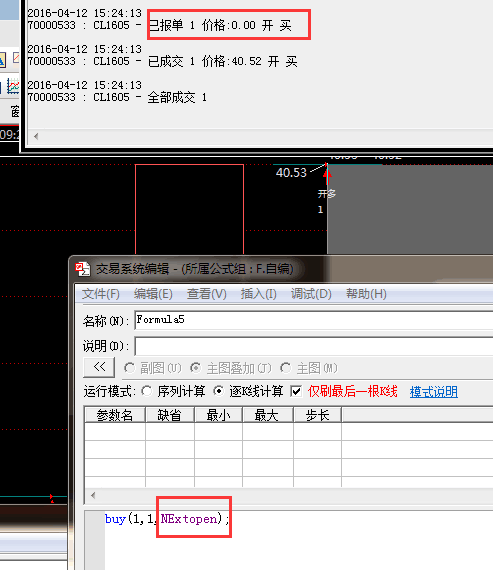Click first empty parameter name cell

[115, 431]
